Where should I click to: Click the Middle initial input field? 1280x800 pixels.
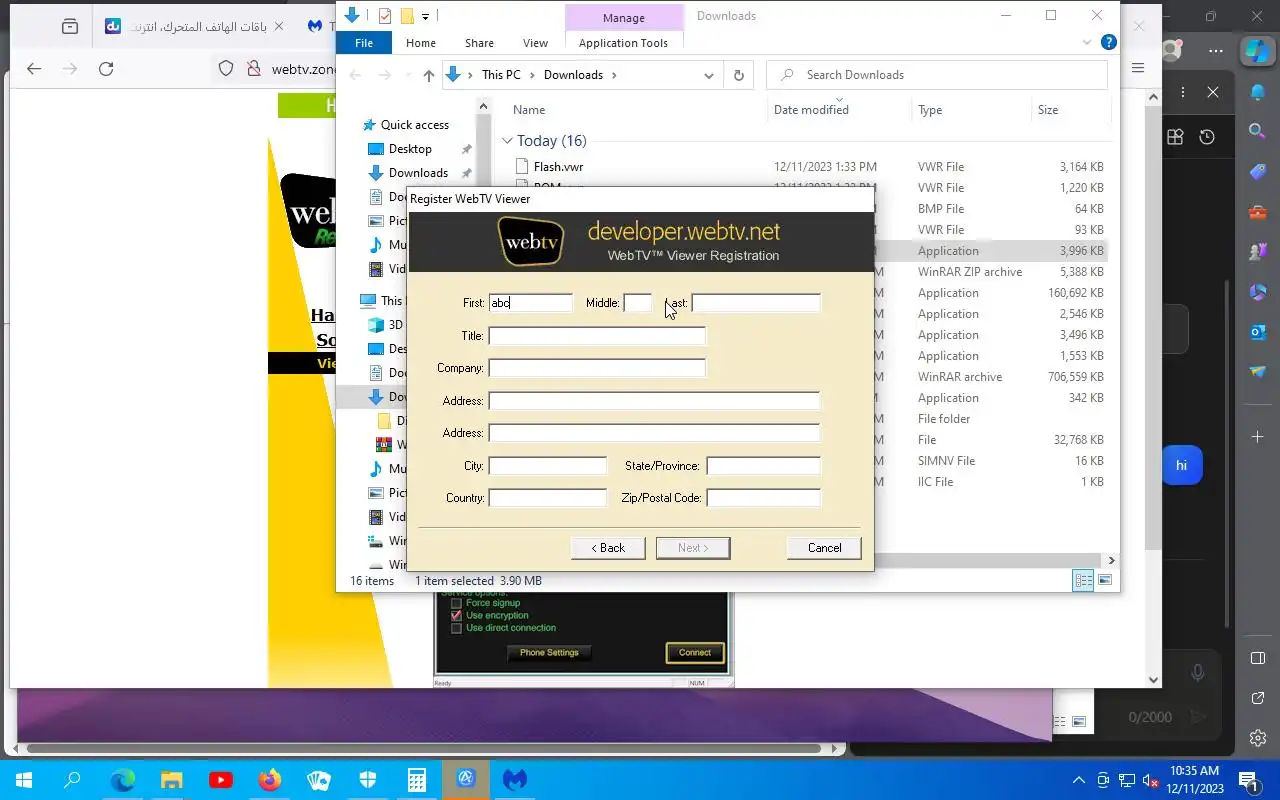click(638, 303)
